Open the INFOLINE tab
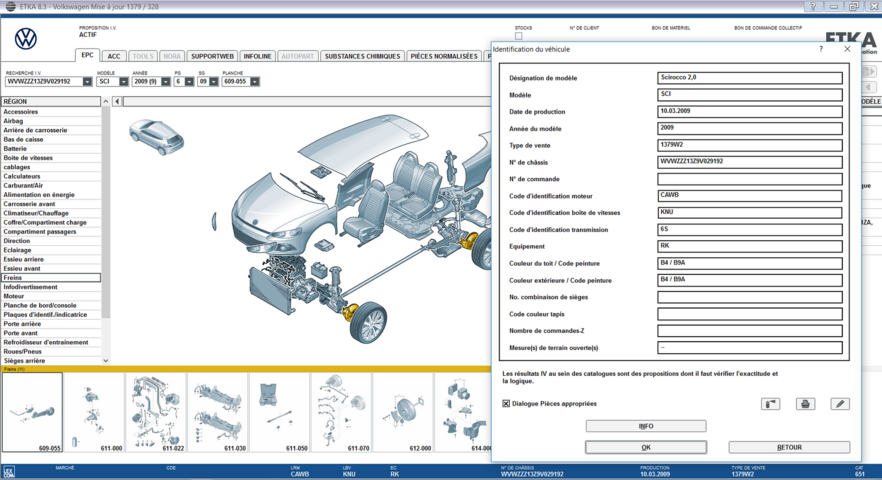The image size is (882, 480). (257, 56)
